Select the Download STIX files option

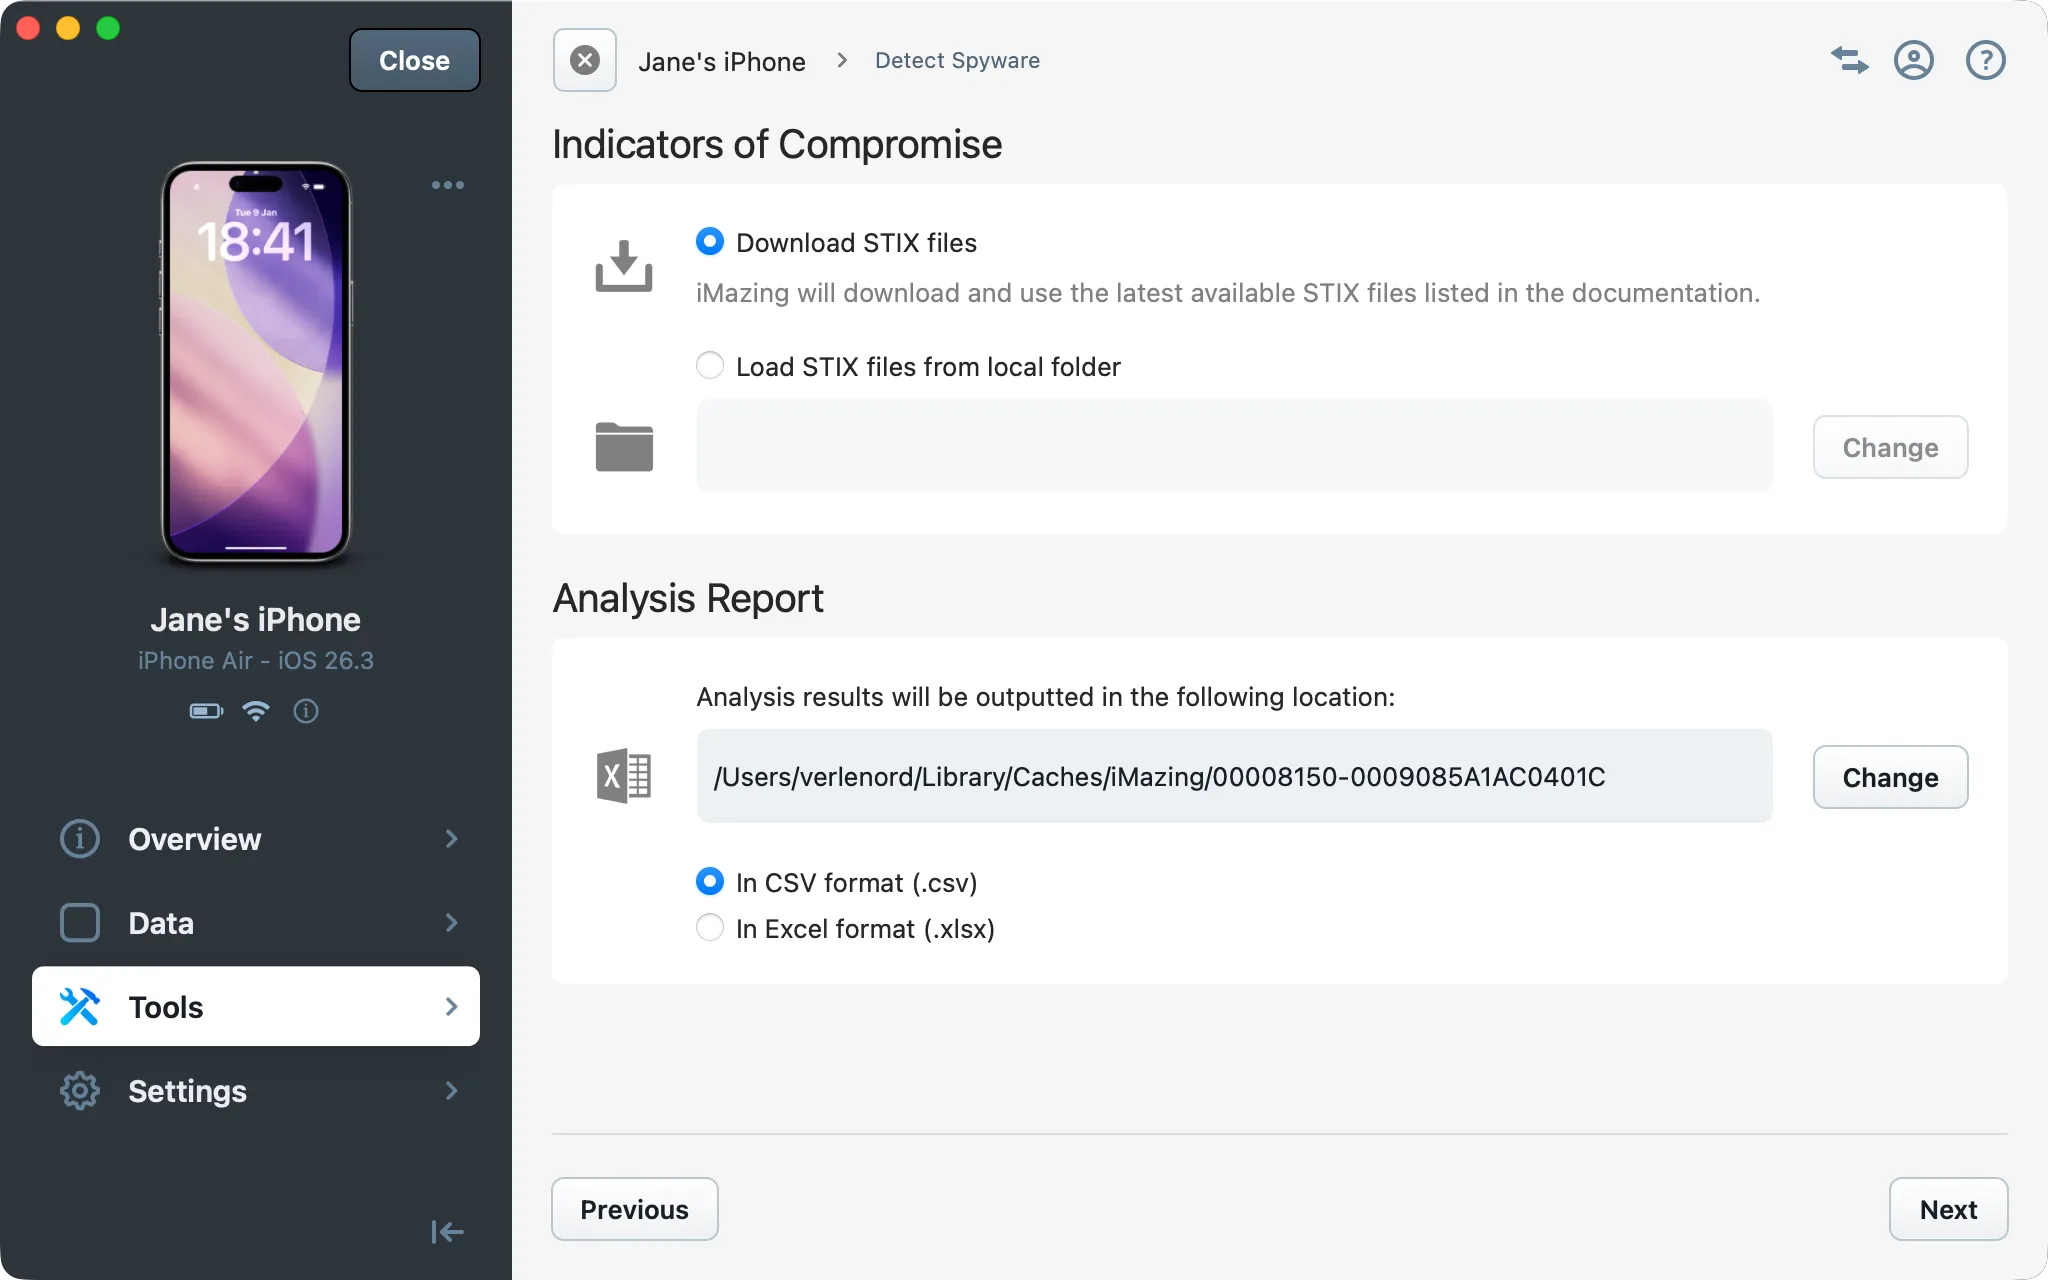(709, 241)
